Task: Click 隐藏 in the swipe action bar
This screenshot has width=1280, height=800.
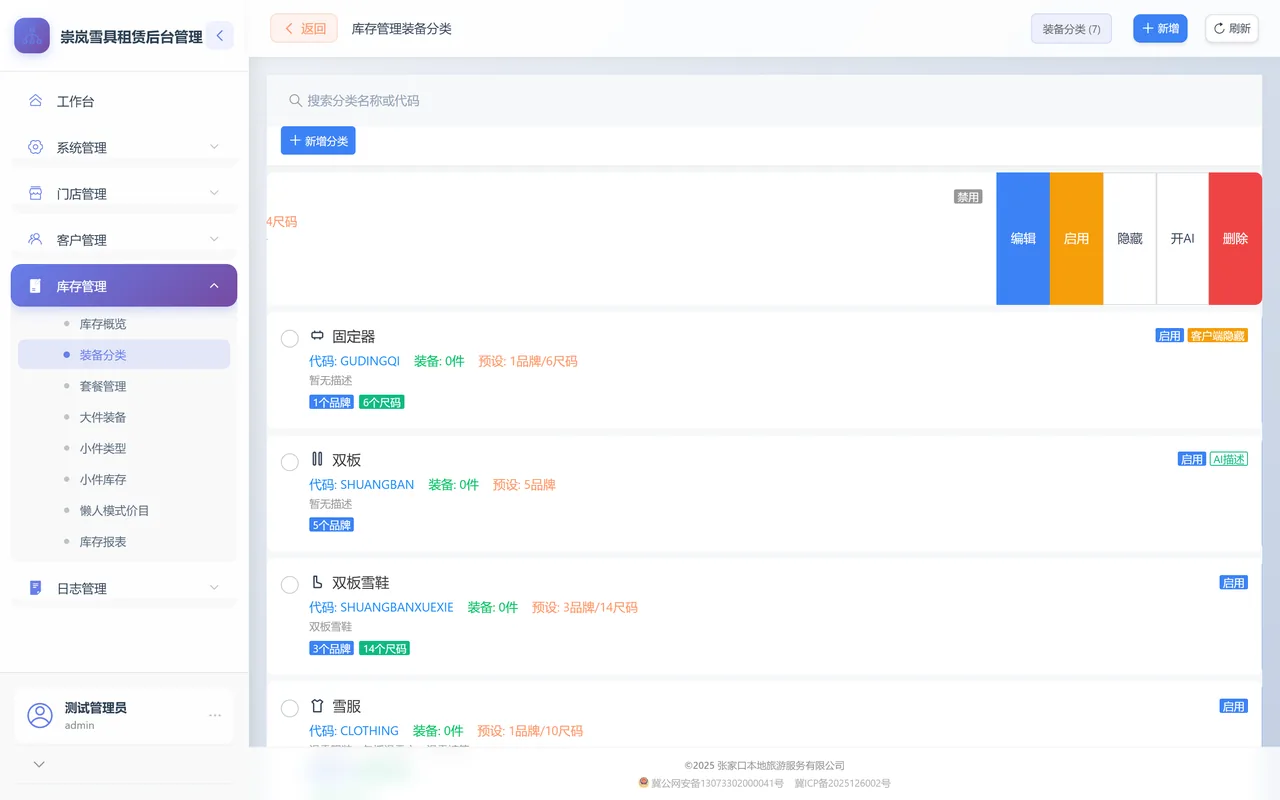Action: (x=1130, y=239)
